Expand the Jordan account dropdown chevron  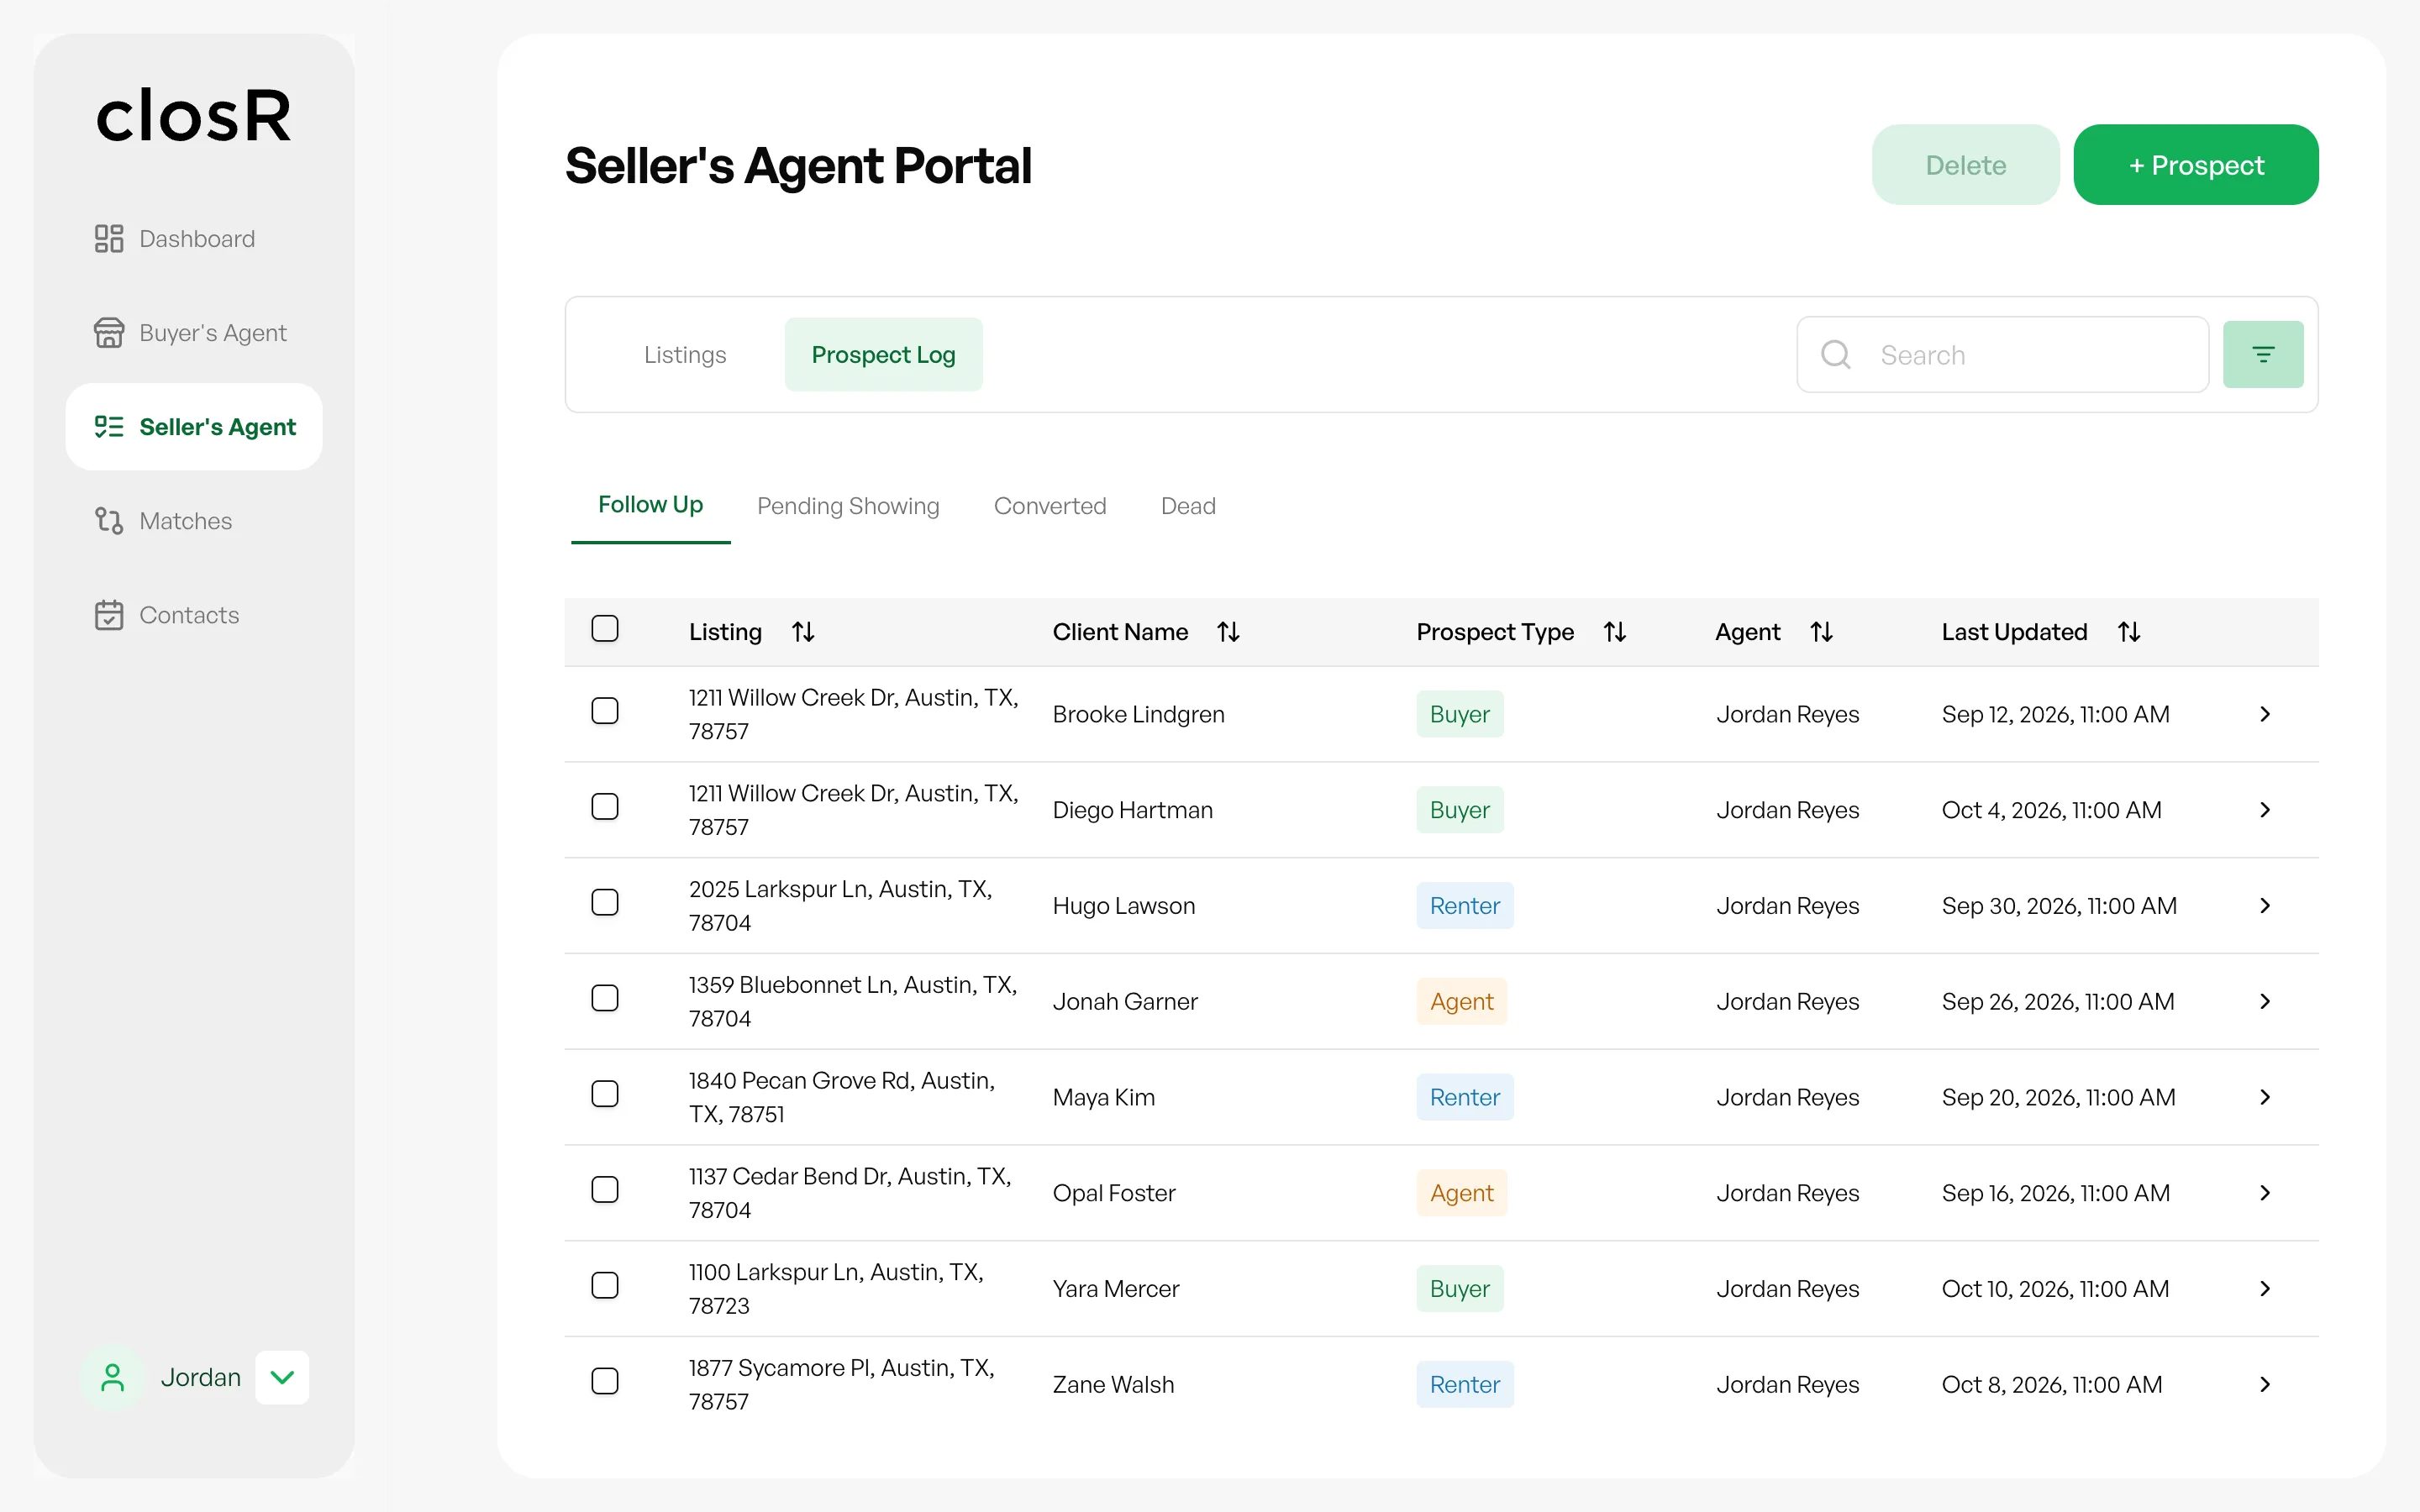(x=282, y=1377)
